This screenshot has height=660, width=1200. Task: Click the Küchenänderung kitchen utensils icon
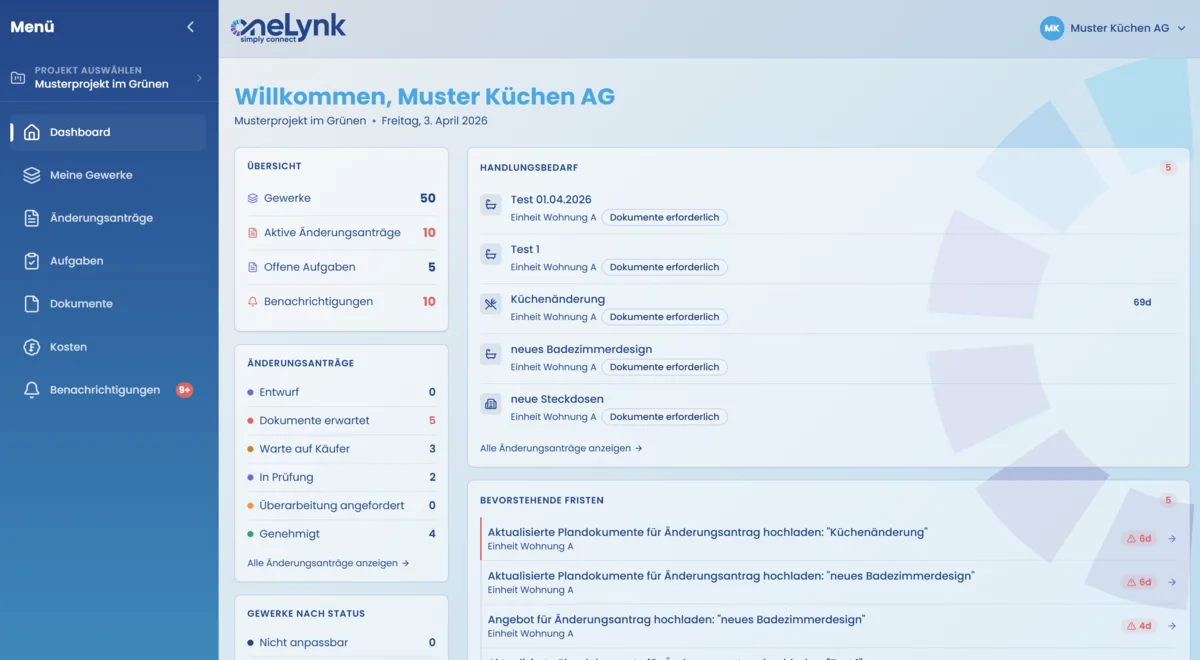pos(490,305)
